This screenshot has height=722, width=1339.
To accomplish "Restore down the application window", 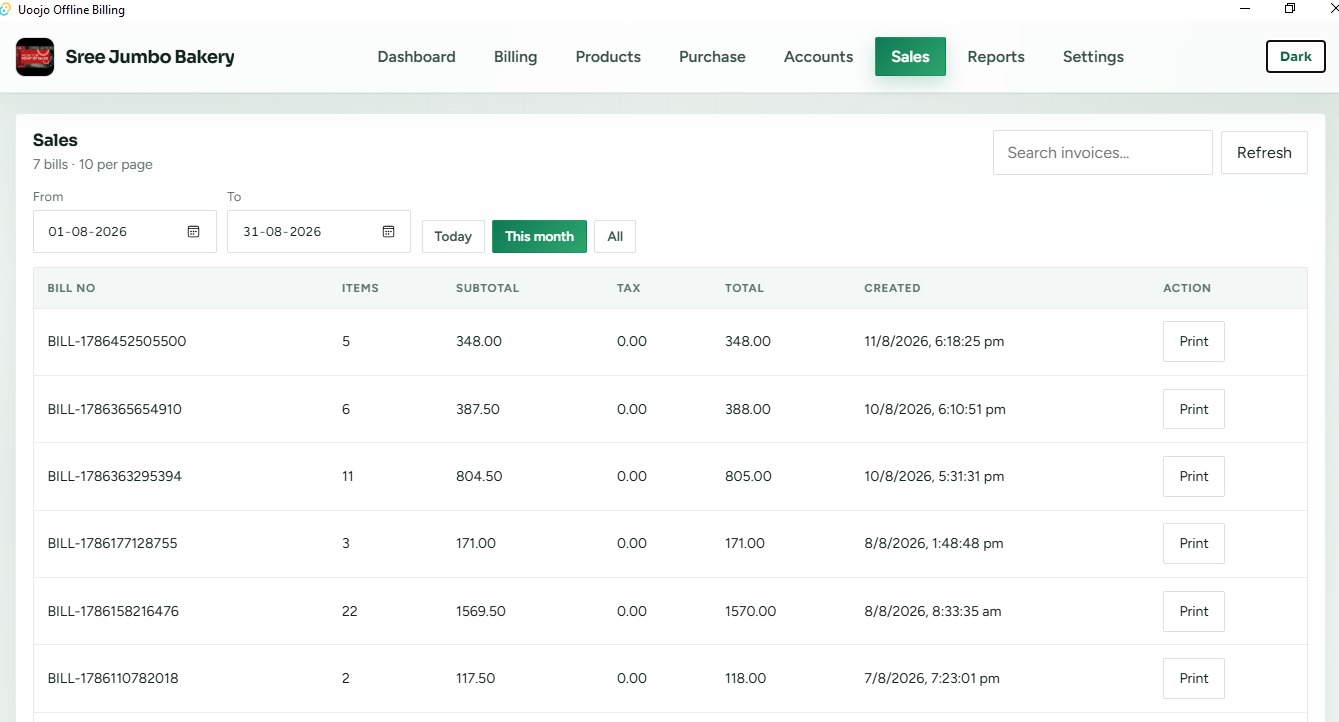I will 1290,9.
